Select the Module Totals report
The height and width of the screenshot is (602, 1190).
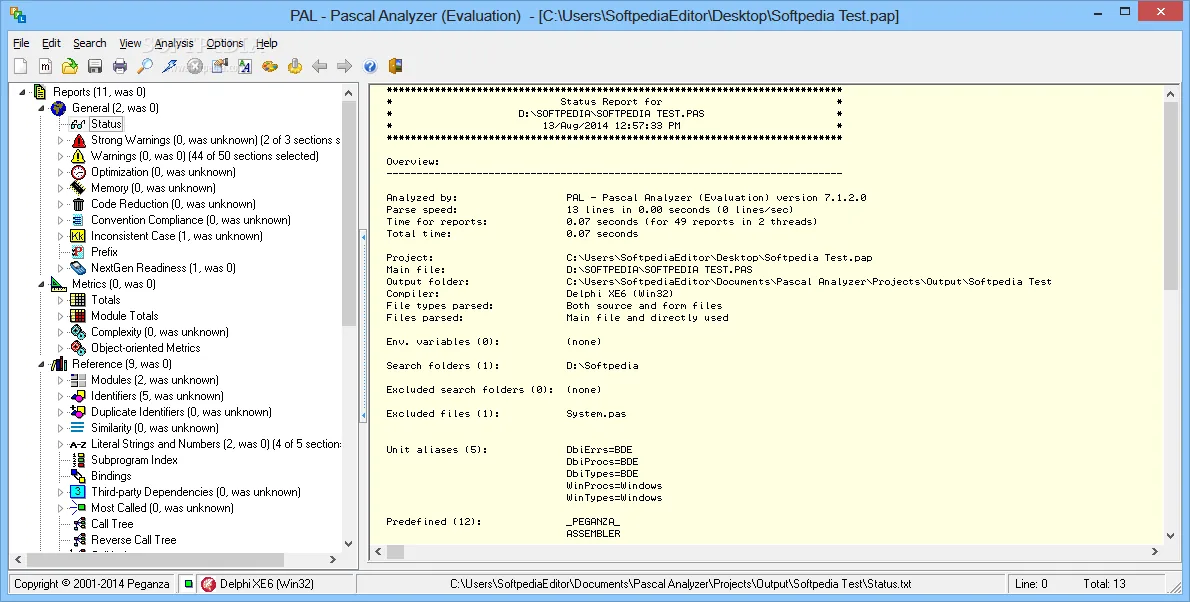[x=124, y=316]
